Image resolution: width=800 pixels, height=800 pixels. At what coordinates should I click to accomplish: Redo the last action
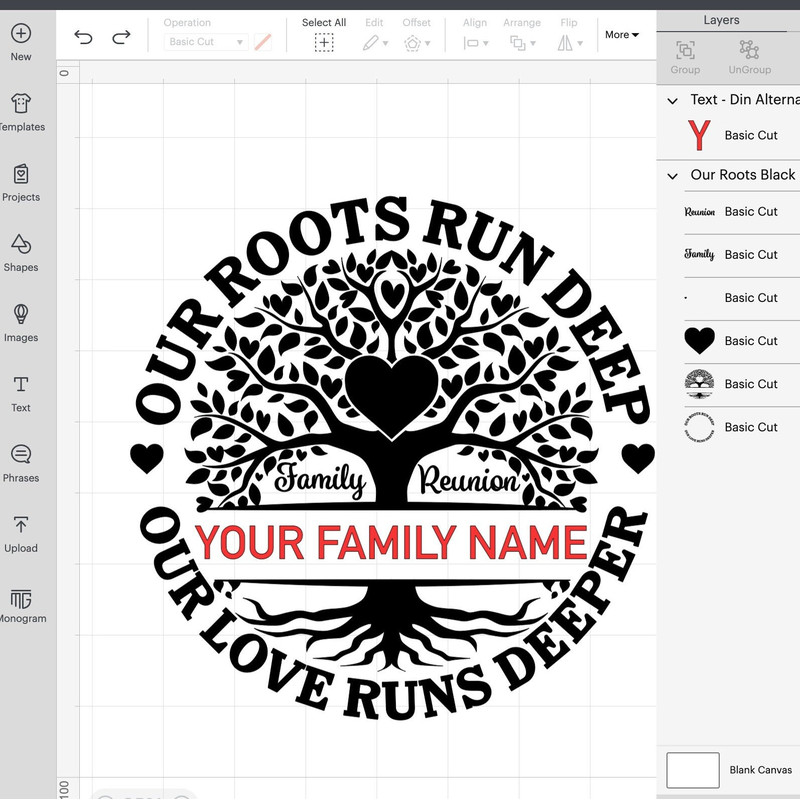[121, 37]
